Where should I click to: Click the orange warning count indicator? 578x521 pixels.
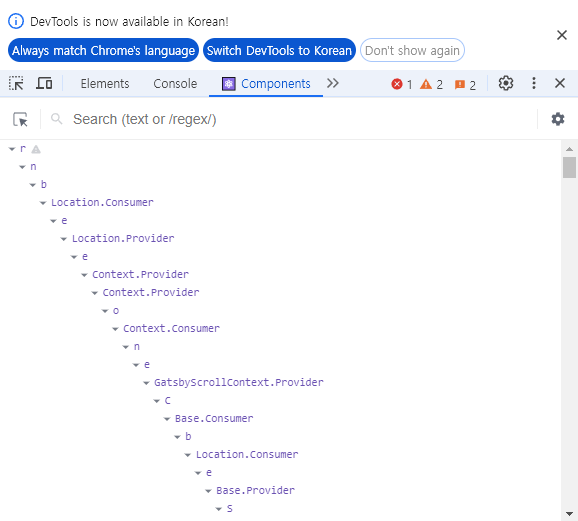coord(431,84)
